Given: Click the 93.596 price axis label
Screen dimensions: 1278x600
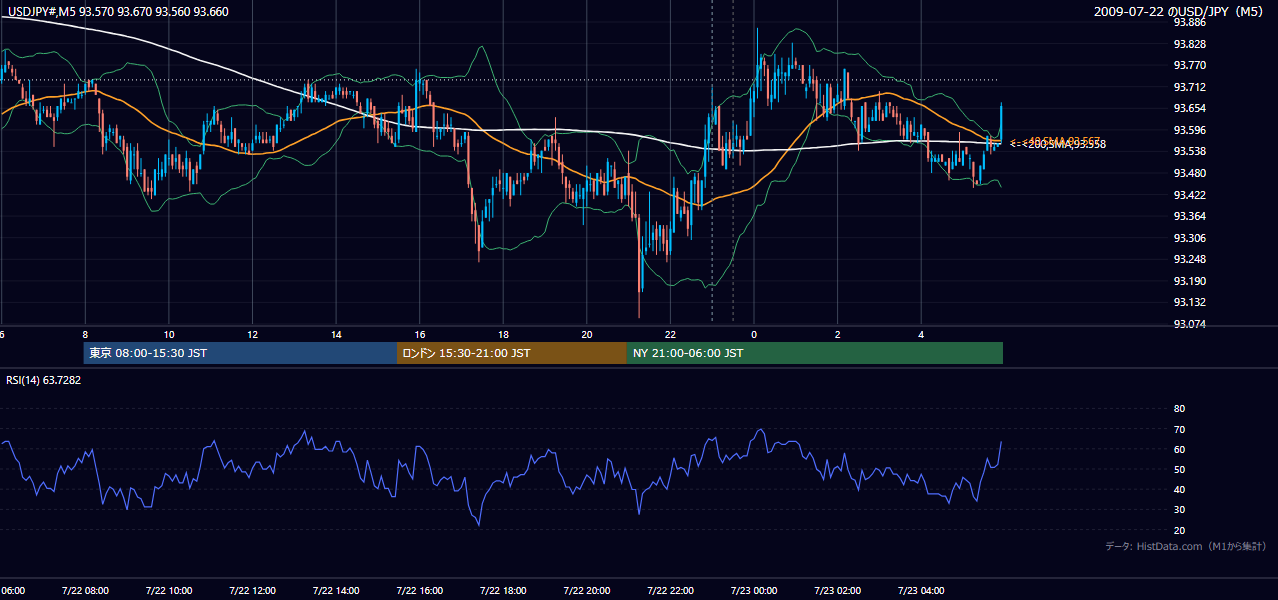Looking at the screenshot, I should pyautogui.click(x=1189, y=130).
